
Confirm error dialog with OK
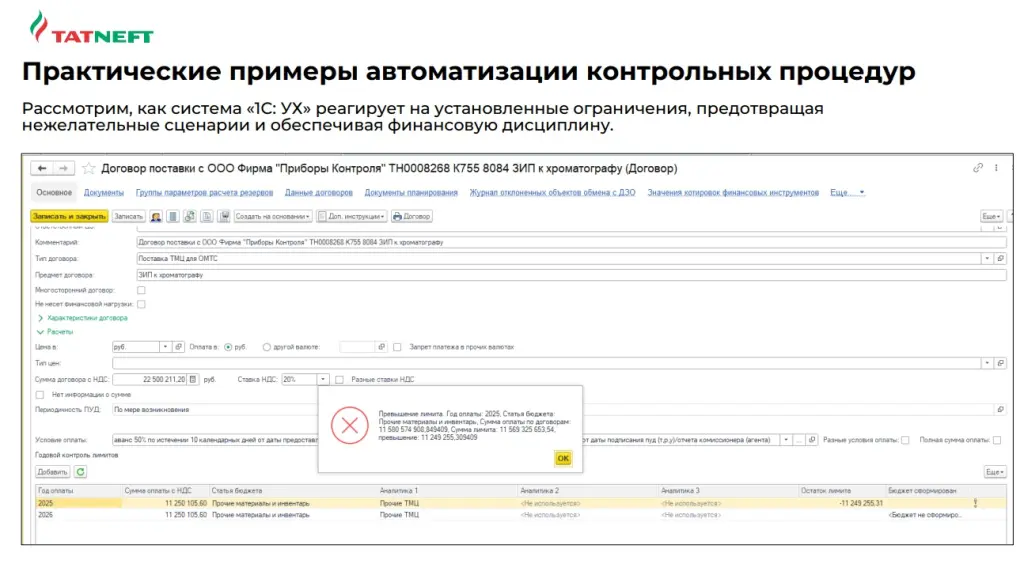(563, 458)
